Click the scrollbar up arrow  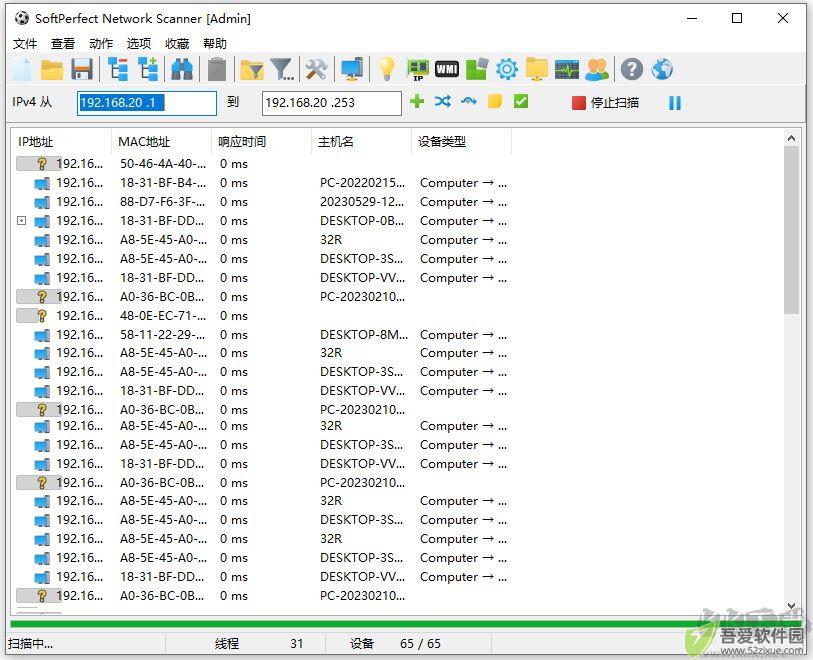pos(791,138)
